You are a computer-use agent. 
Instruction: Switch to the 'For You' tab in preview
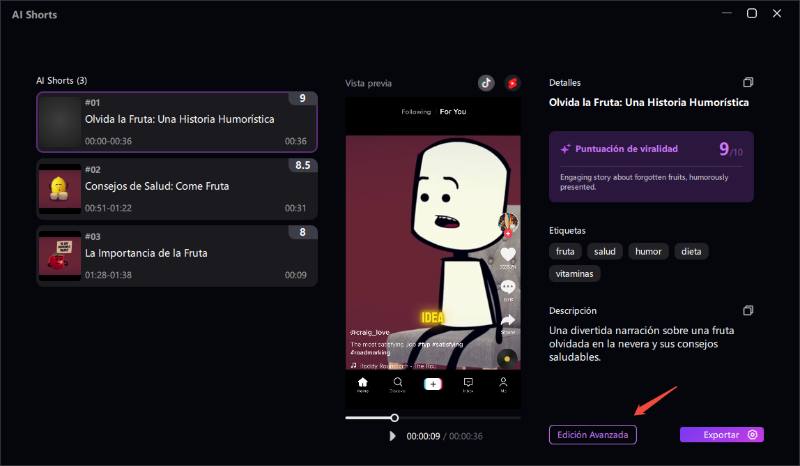(453, 112)
